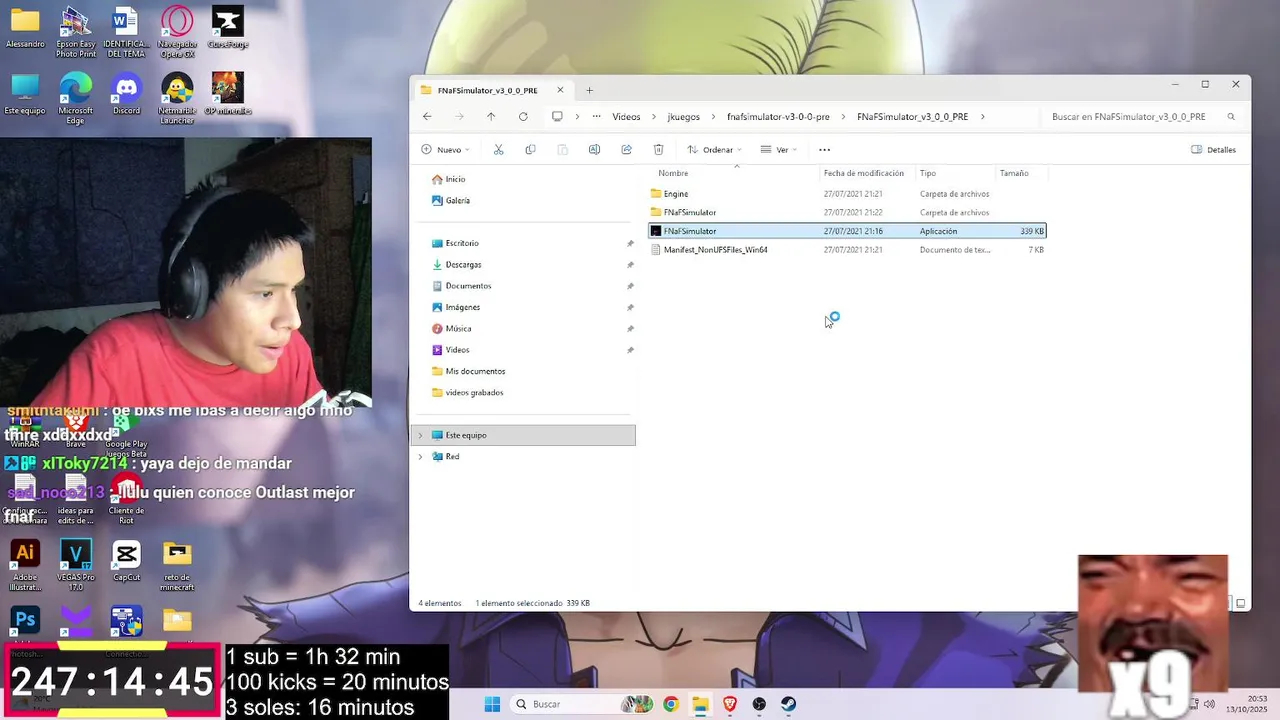Open OBS Studio from the taskbar

tap(759, 704)
